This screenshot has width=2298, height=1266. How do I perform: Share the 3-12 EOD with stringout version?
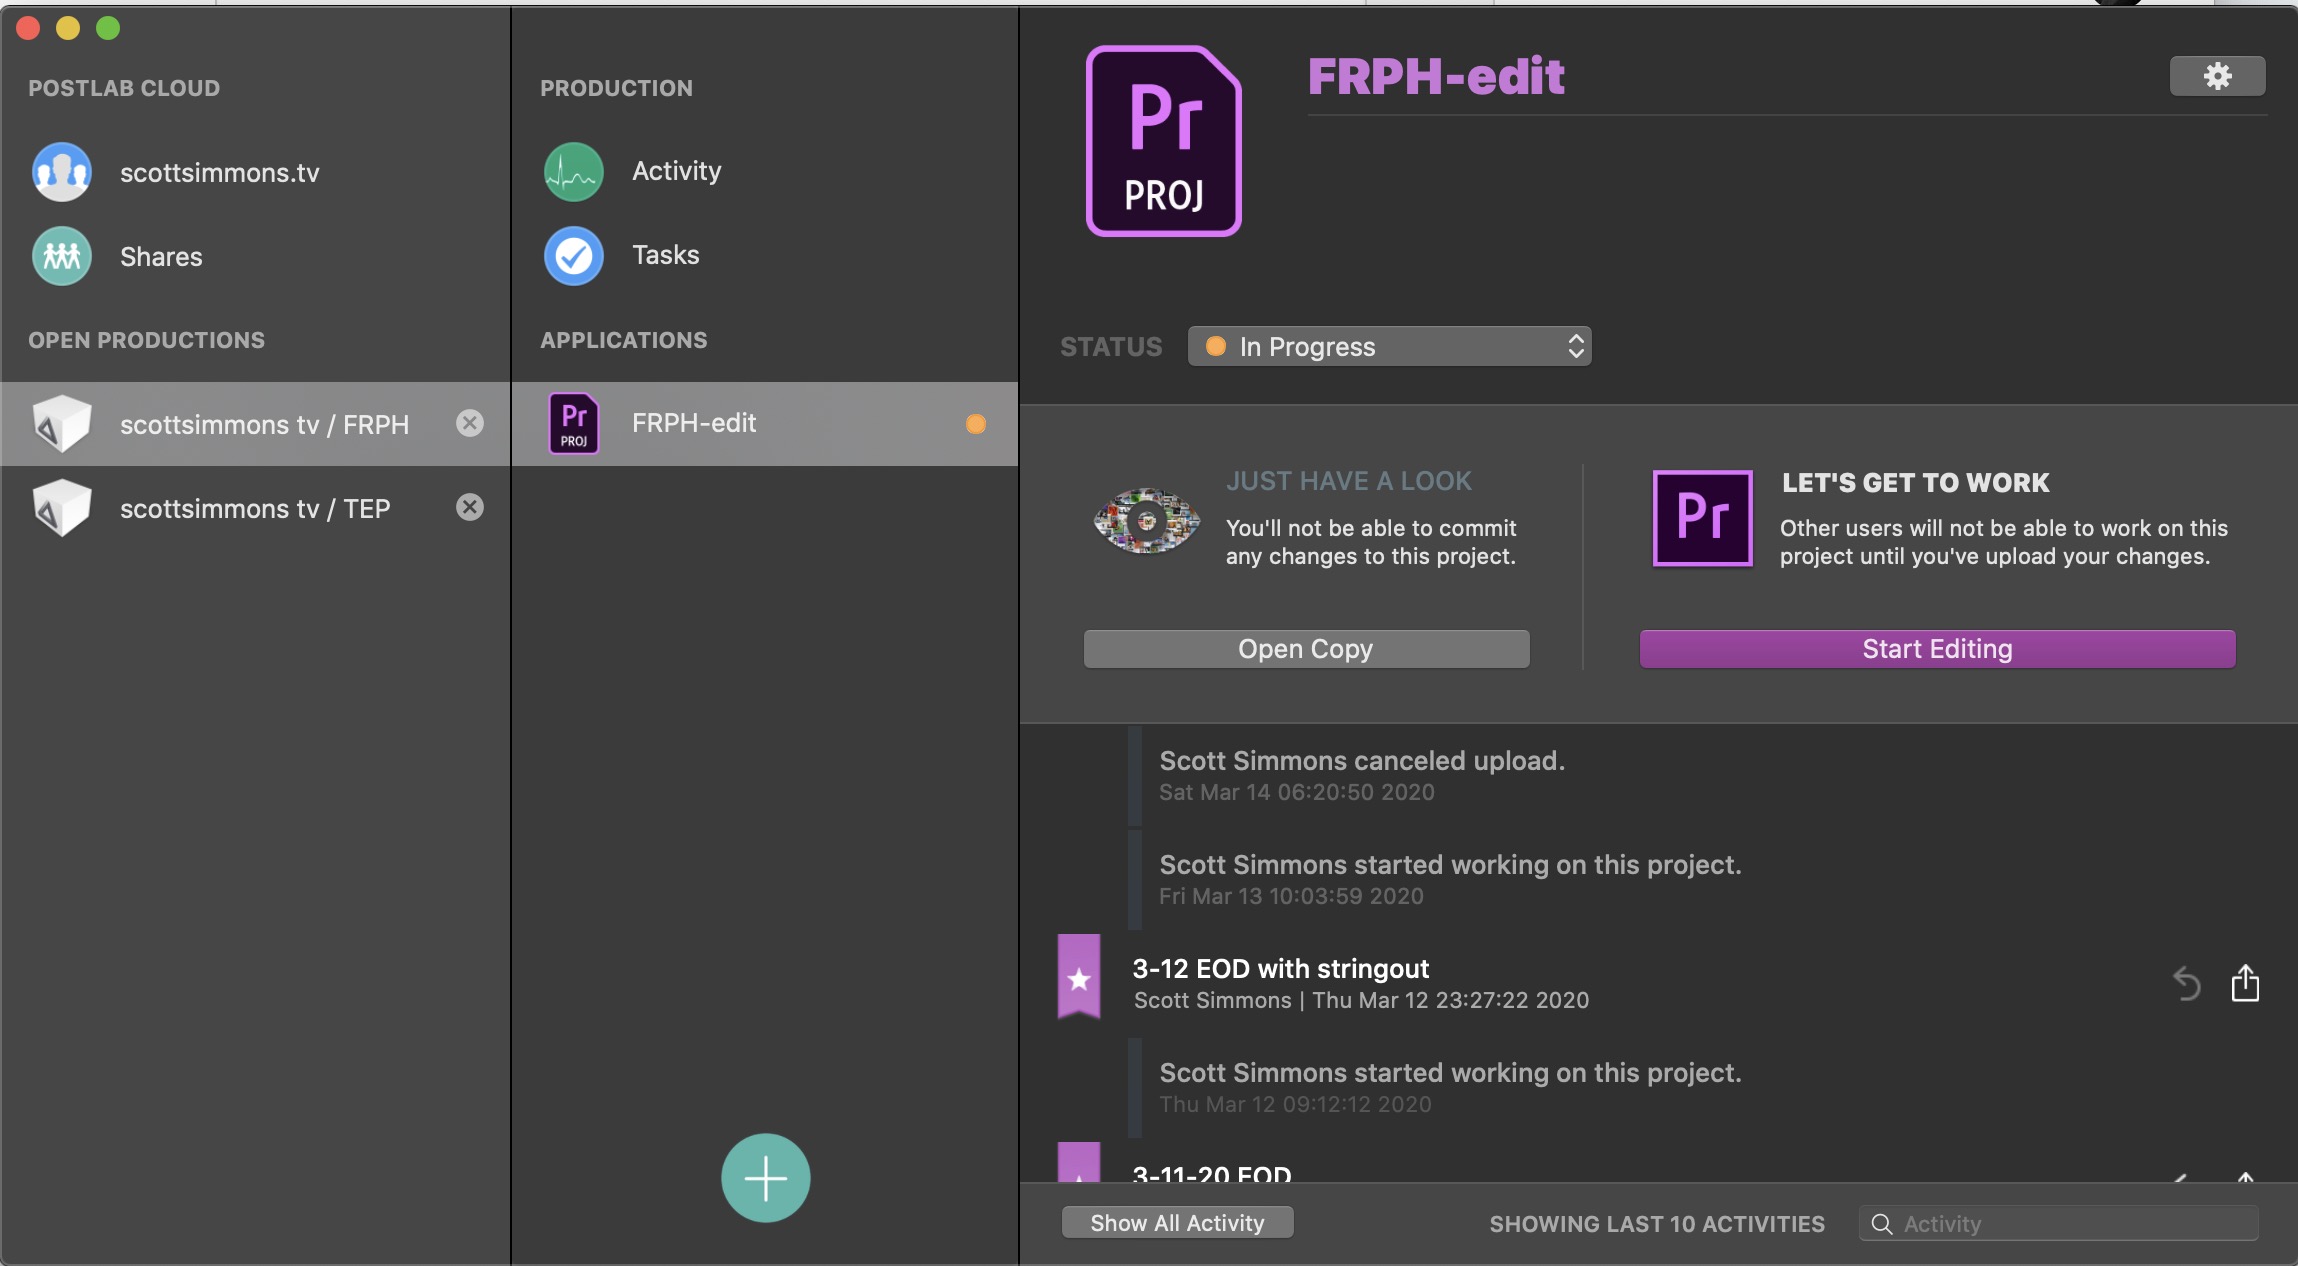pyautogui.click(x=2246, y=983)
